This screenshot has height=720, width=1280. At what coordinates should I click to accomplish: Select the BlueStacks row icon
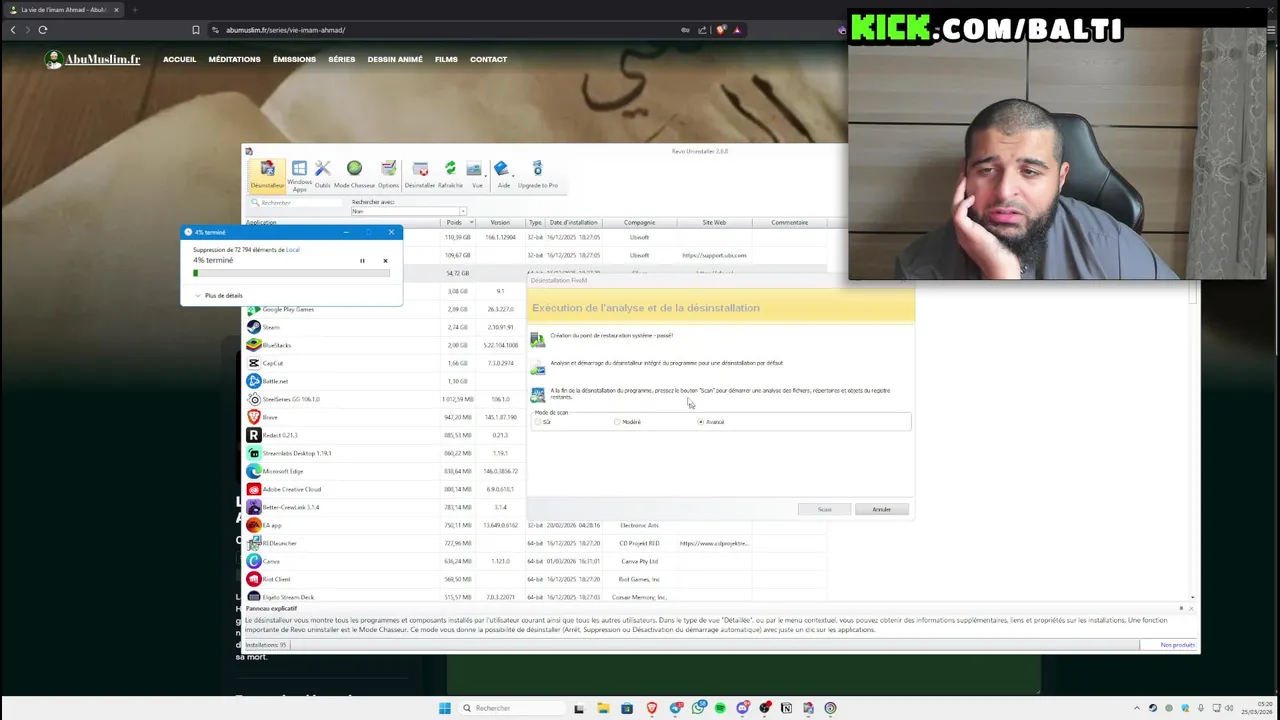[254, 345]
